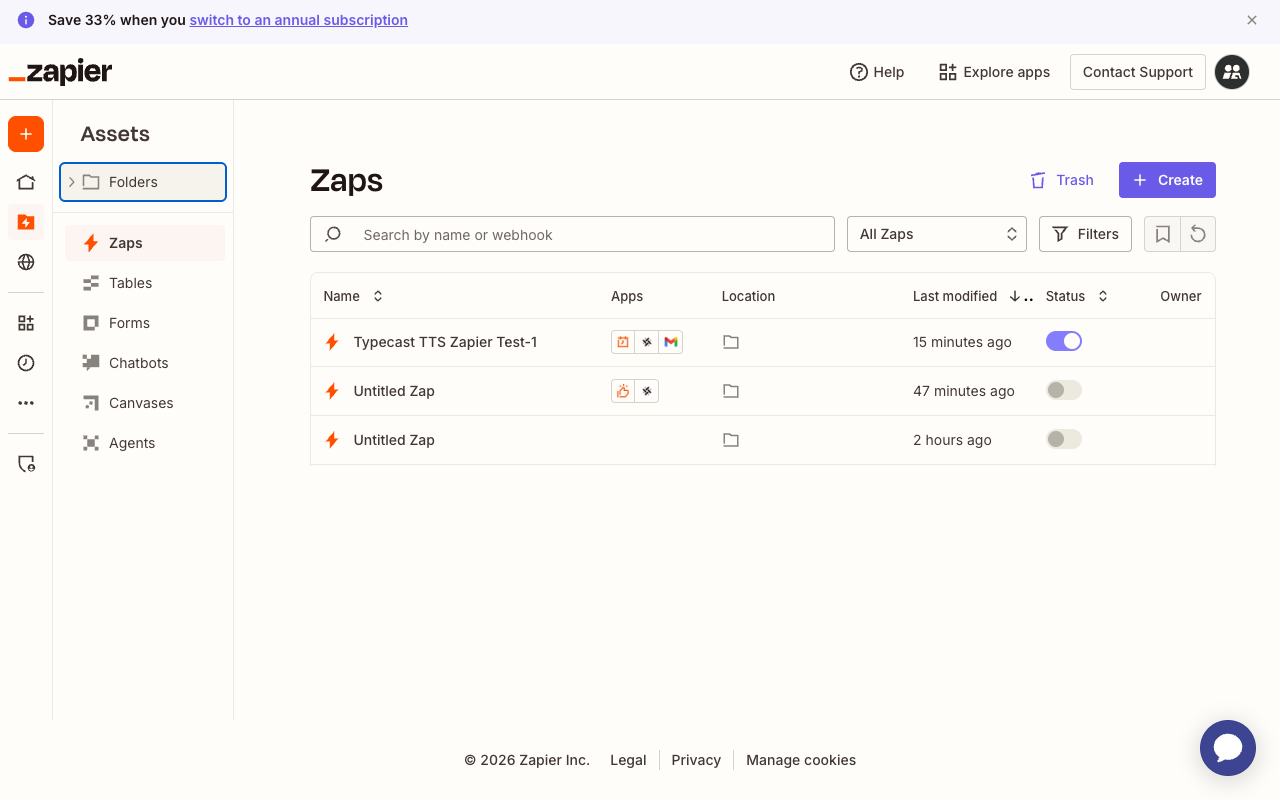
Task: Open Help
Action: tap(877, 72)
